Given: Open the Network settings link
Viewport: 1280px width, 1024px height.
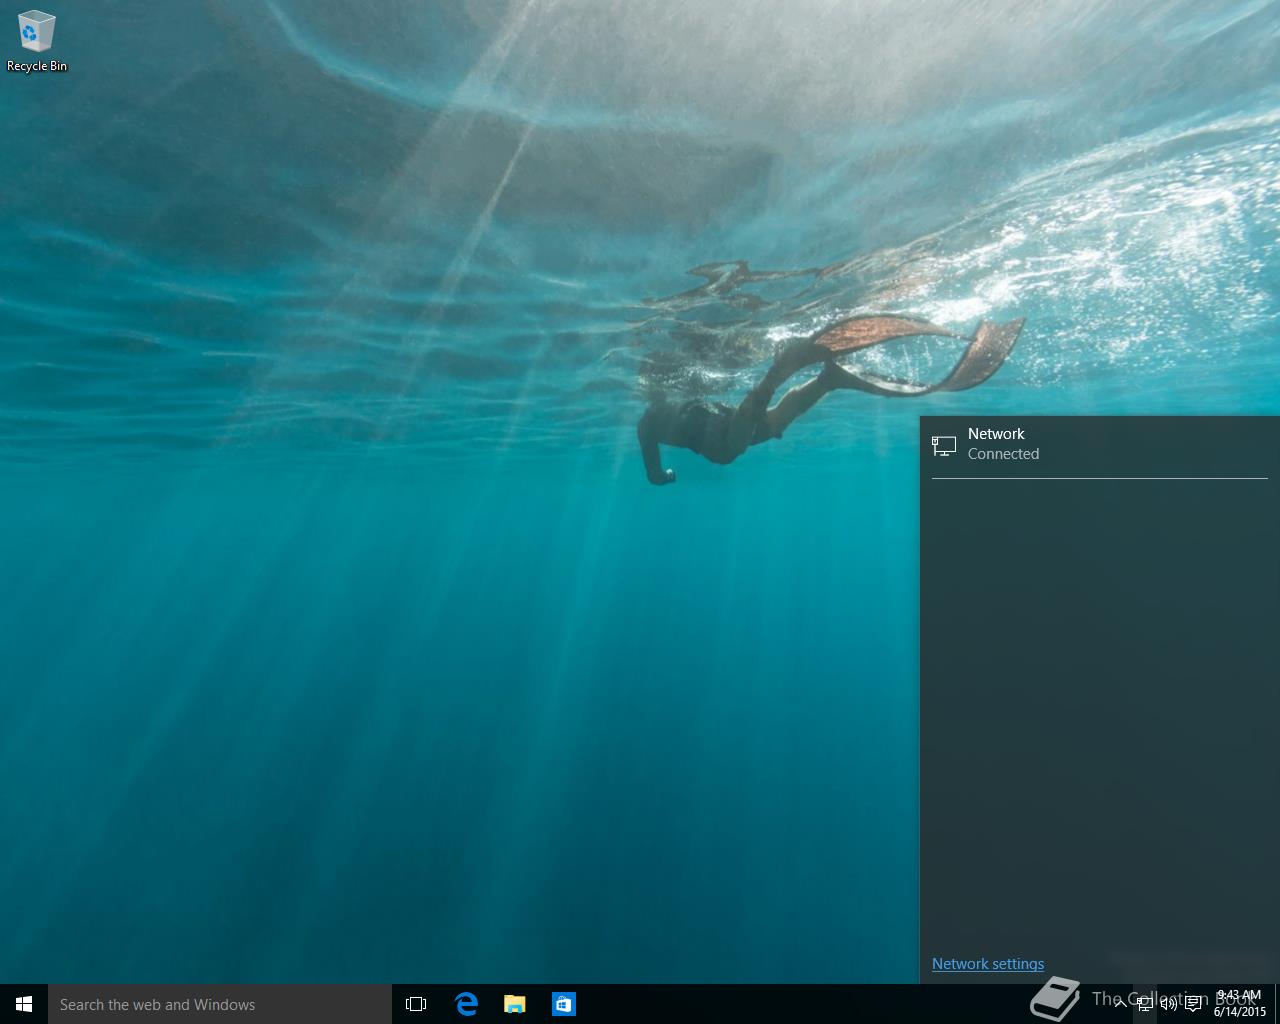Looking at the screenshot, I should tap(988, 964).
